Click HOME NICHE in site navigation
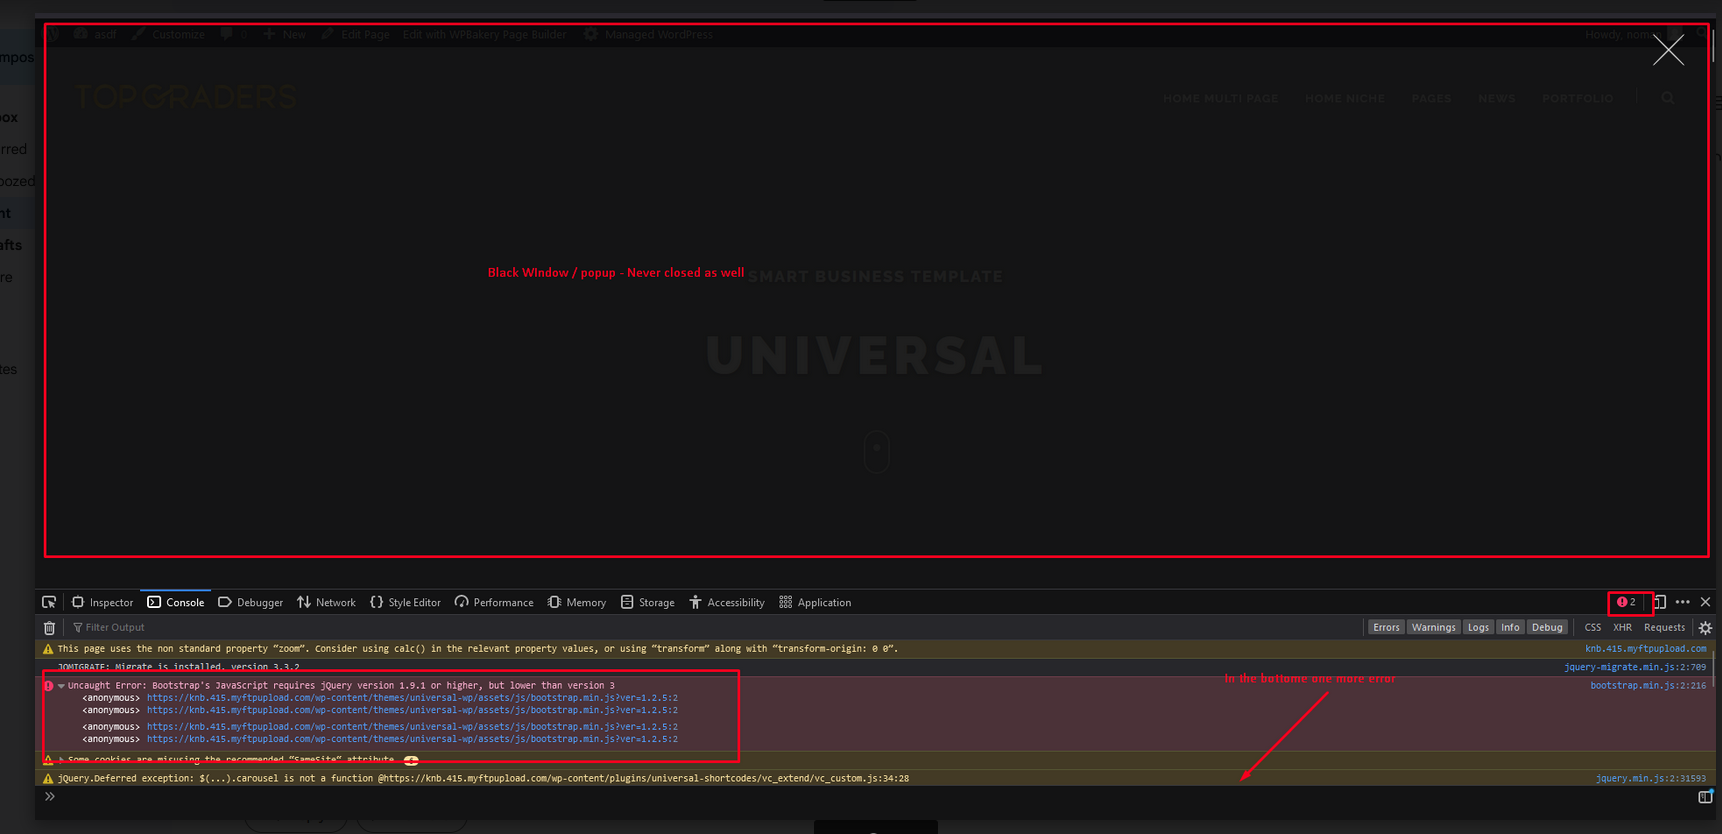The height and width of the screenshot is (834, 1722). [1345, 98]
